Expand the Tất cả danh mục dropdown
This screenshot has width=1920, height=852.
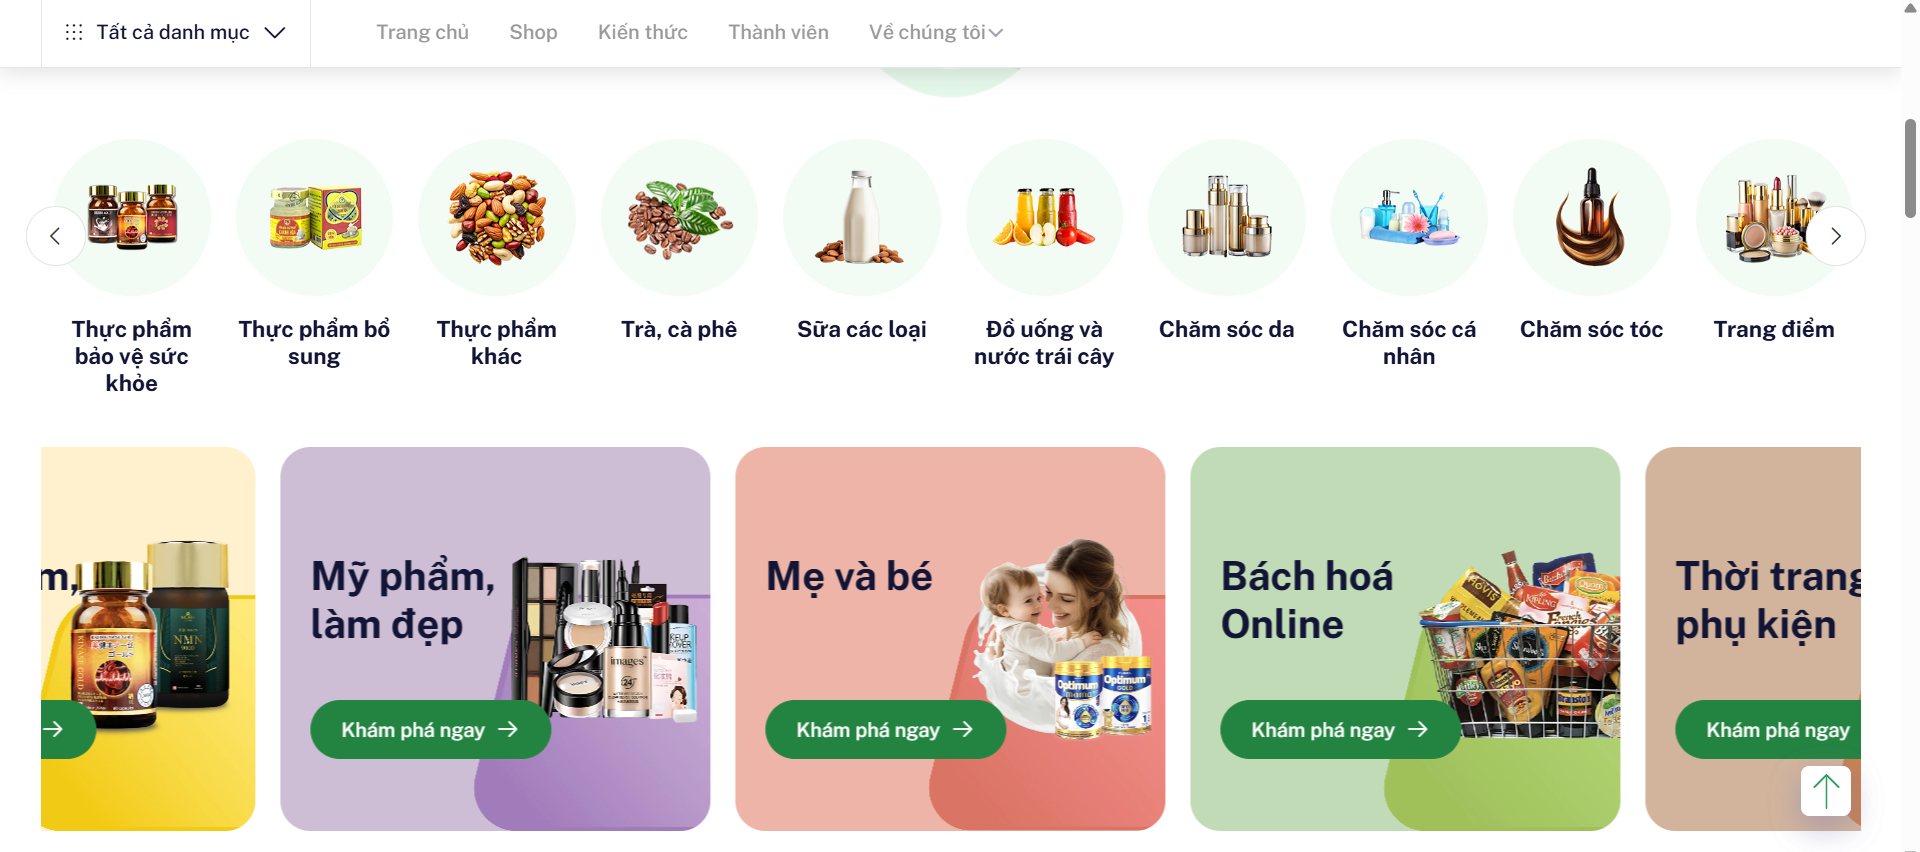pyautogui.click(x=175, y=33)
